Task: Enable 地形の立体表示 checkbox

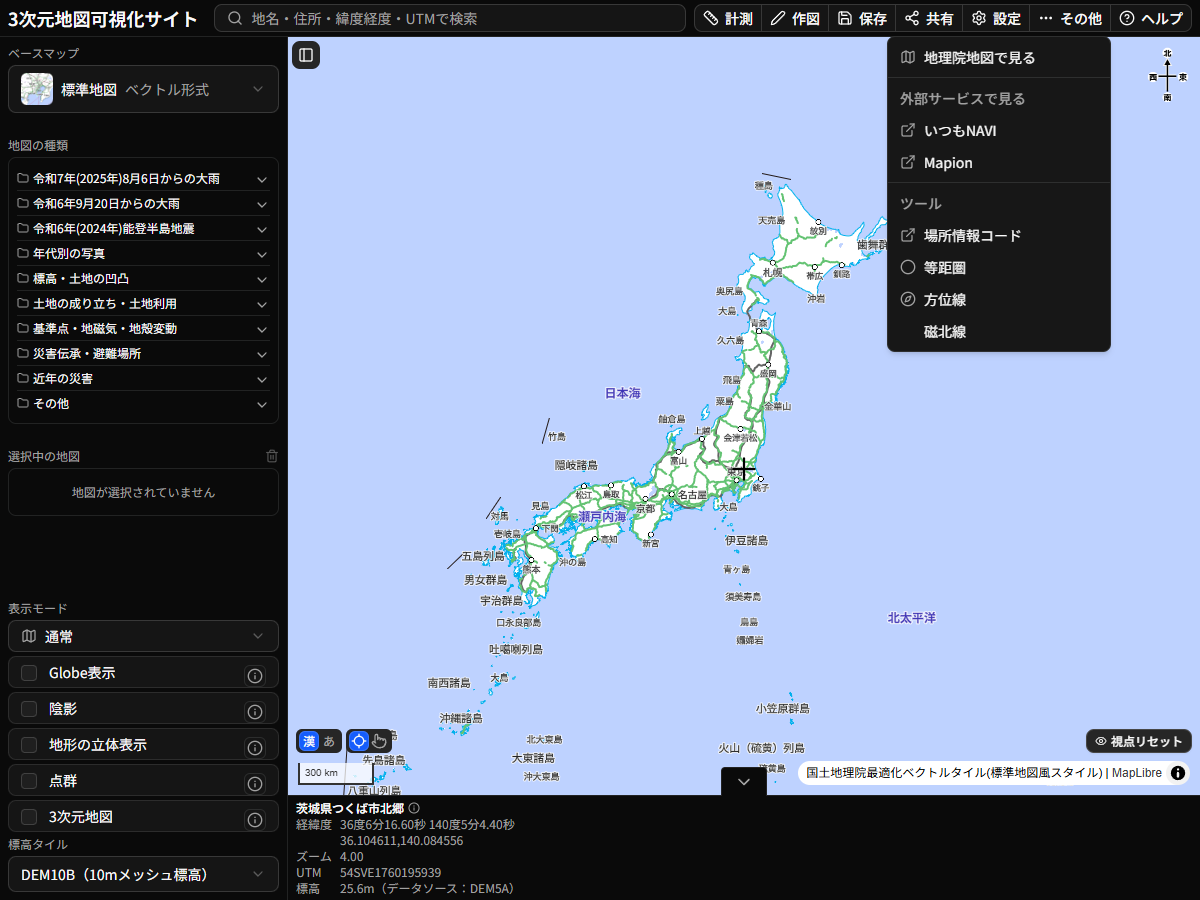Action: point(29,745)
